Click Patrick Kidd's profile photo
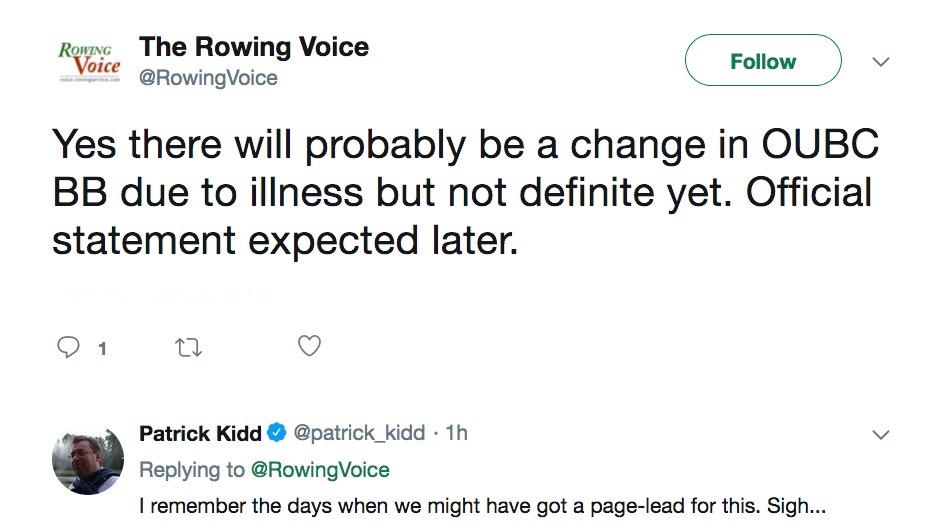The image size is (932, 528). click(x=88, y=459)
